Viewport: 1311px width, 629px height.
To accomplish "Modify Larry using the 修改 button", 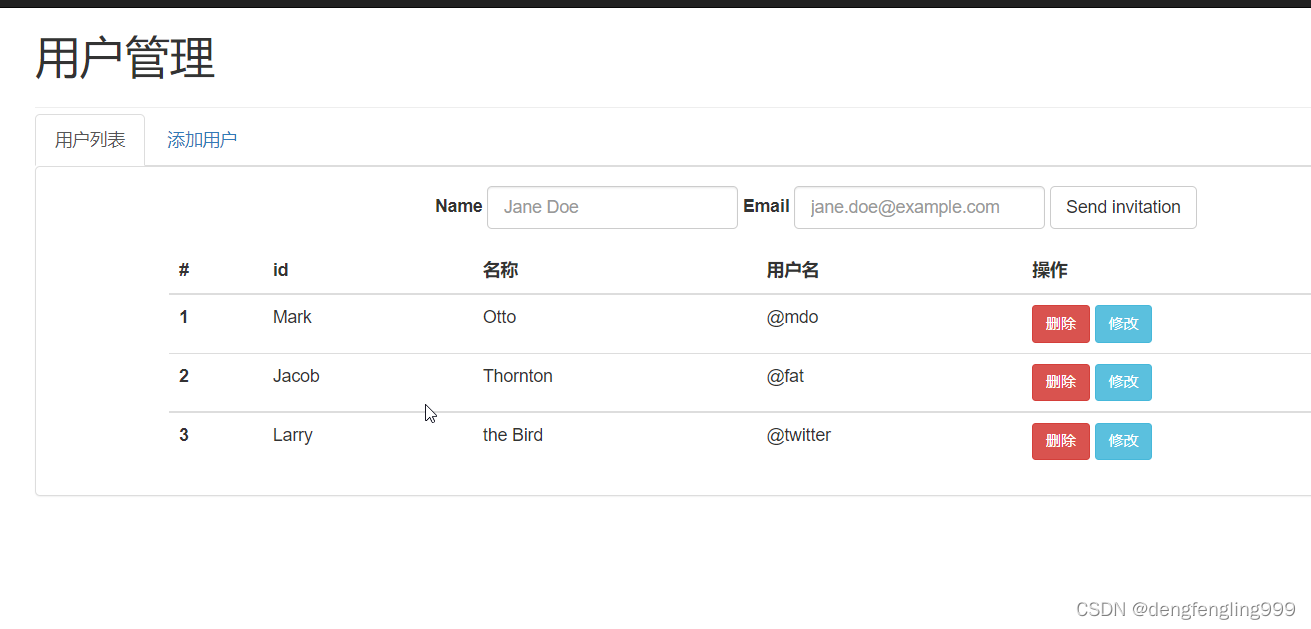I will 1123,441.
